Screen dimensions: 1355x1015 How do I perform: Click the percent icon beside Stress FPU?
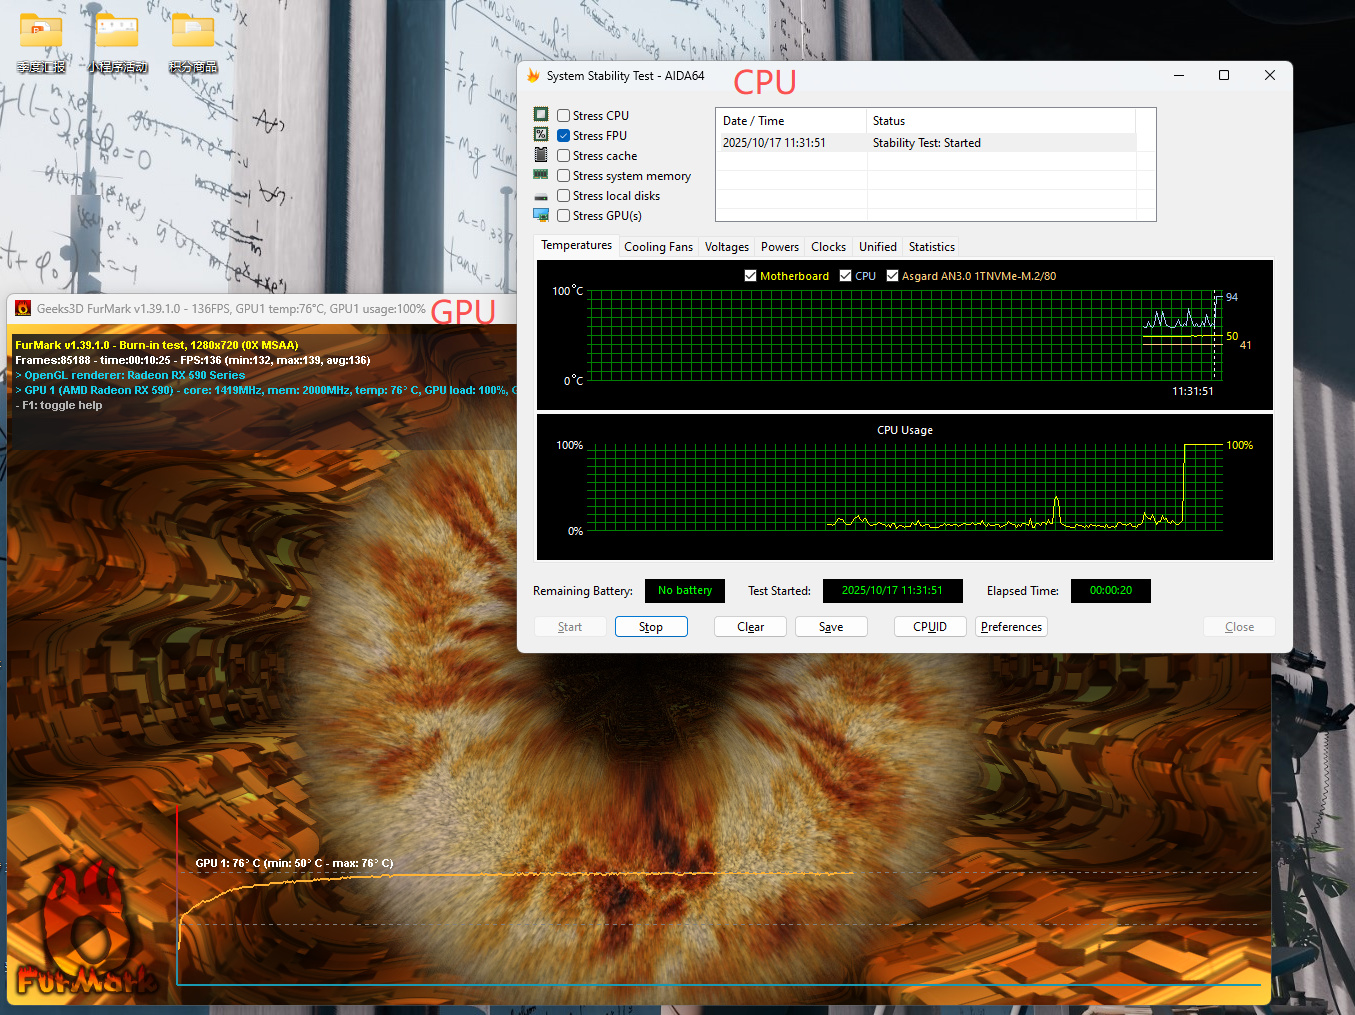tap(541, 135)
